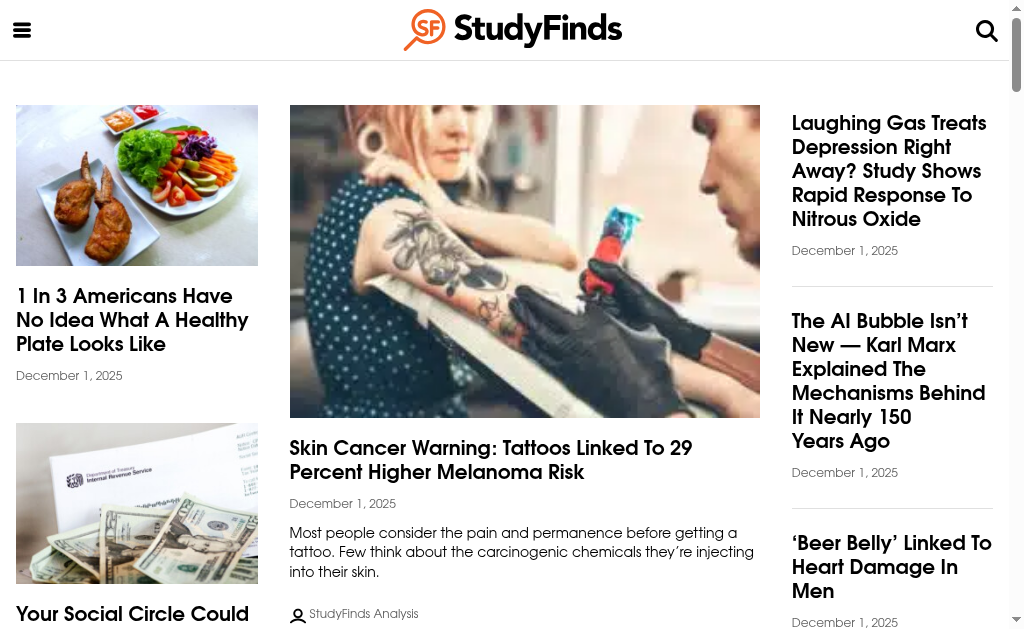Click the search magnifier icon
The width and height of the screenshot is (1024, 629).
(986, 30)
